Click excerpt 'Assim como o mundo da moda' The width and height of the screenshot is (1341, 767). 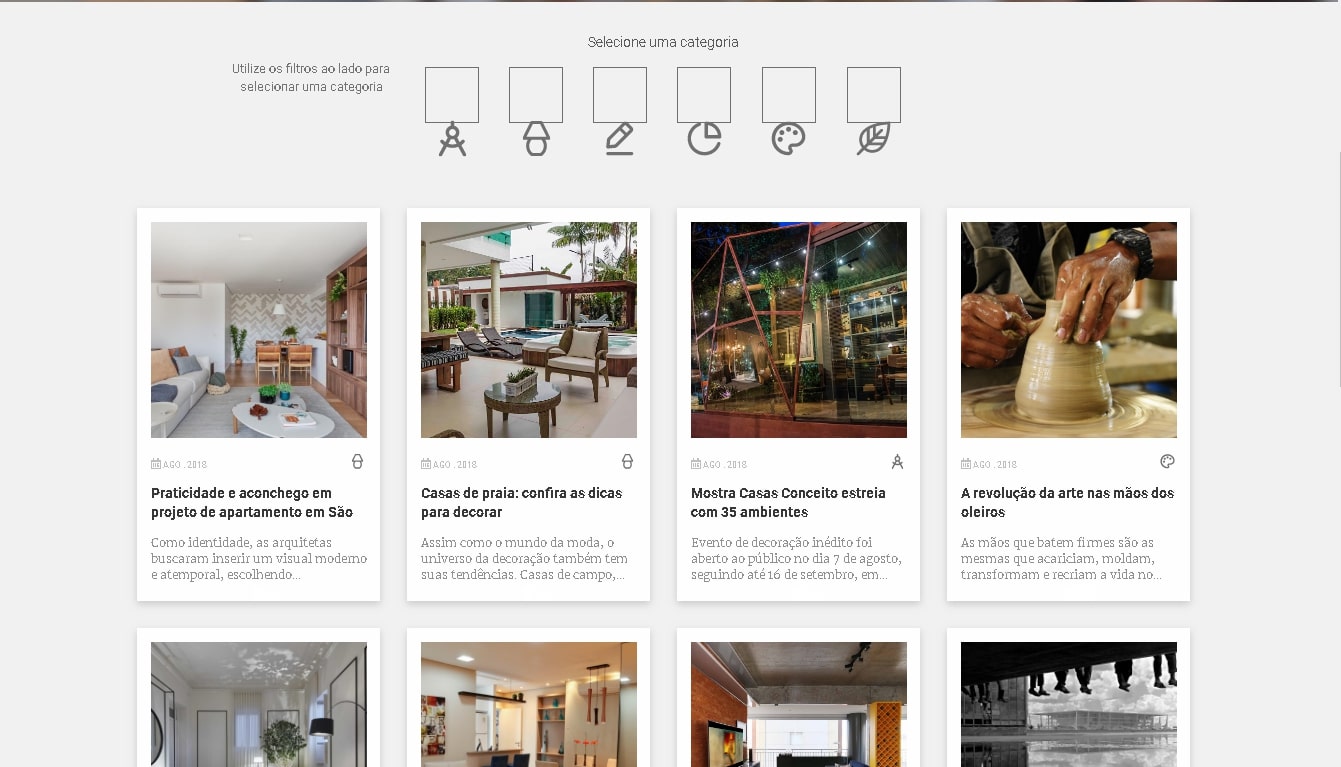point(524,559)
